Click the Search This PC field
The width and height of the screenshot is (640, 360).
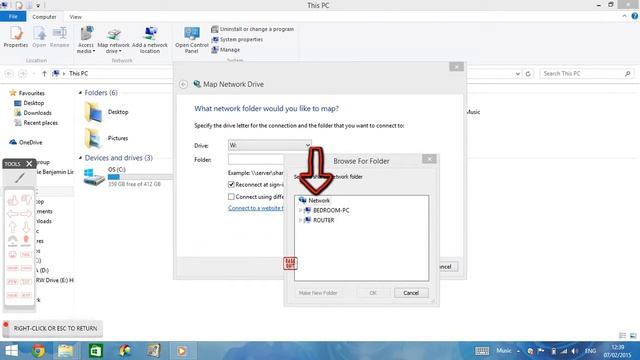tap(587, 73)
